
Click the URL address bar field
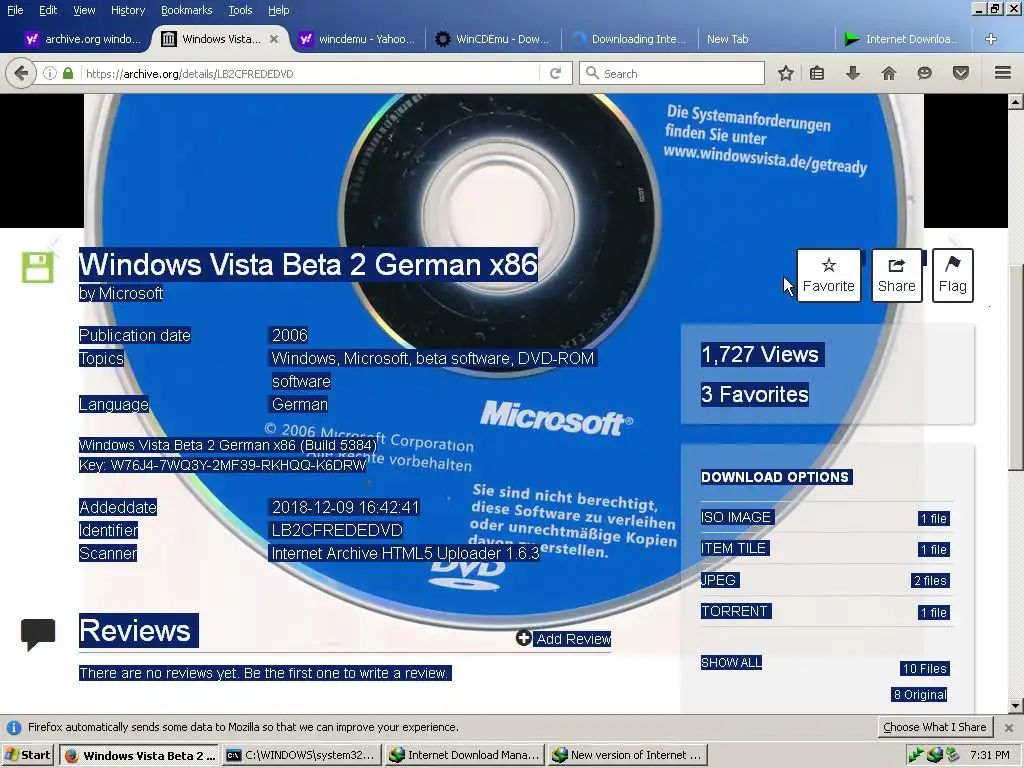click(310, 73)
